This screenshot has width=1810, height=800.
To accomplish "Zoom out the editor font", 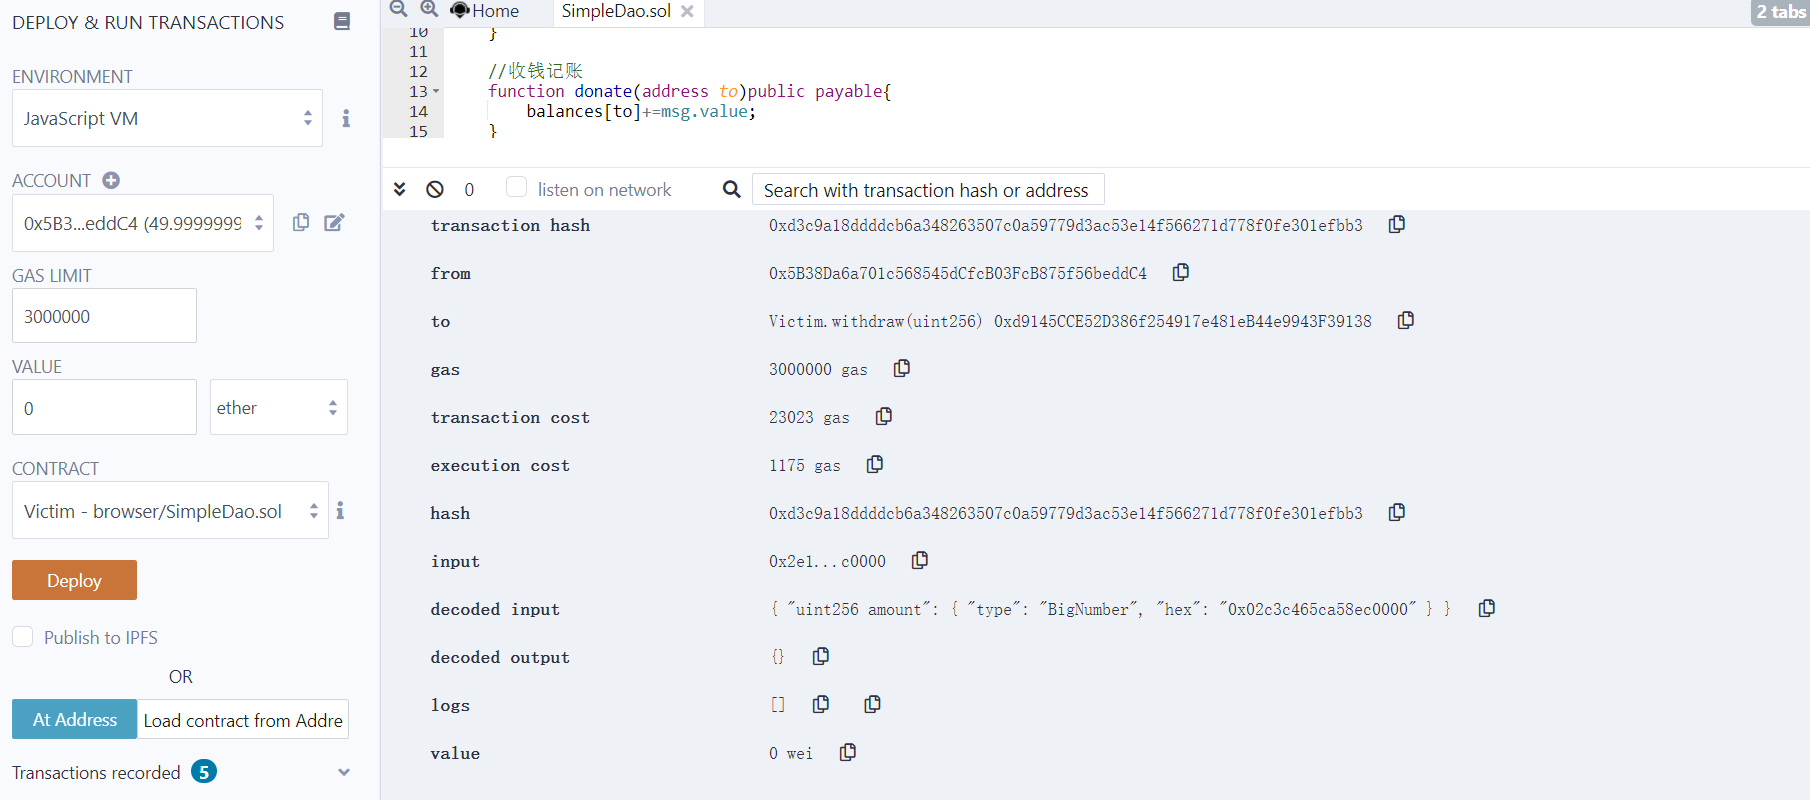I will 398,9.
